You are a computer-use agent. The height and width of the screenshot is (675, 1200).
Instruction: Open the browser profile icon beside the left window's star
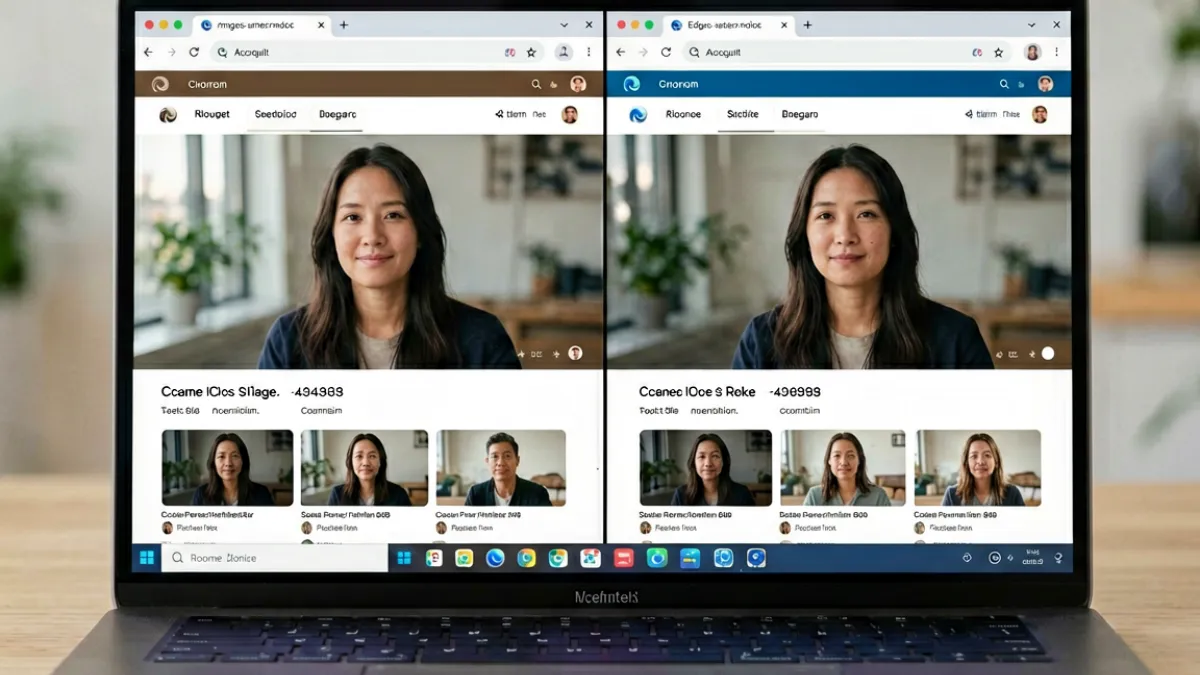(x=563, y=52)
